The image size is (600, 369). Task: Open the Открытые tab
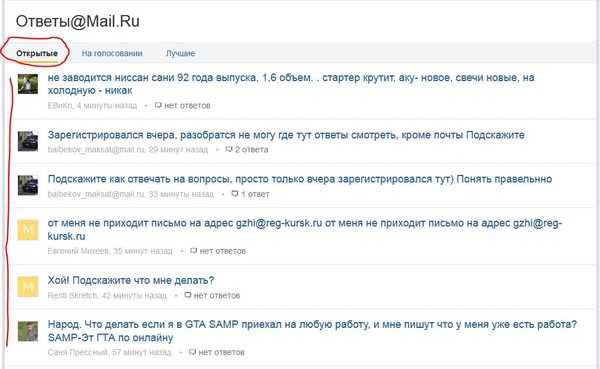tap(37, 53)
